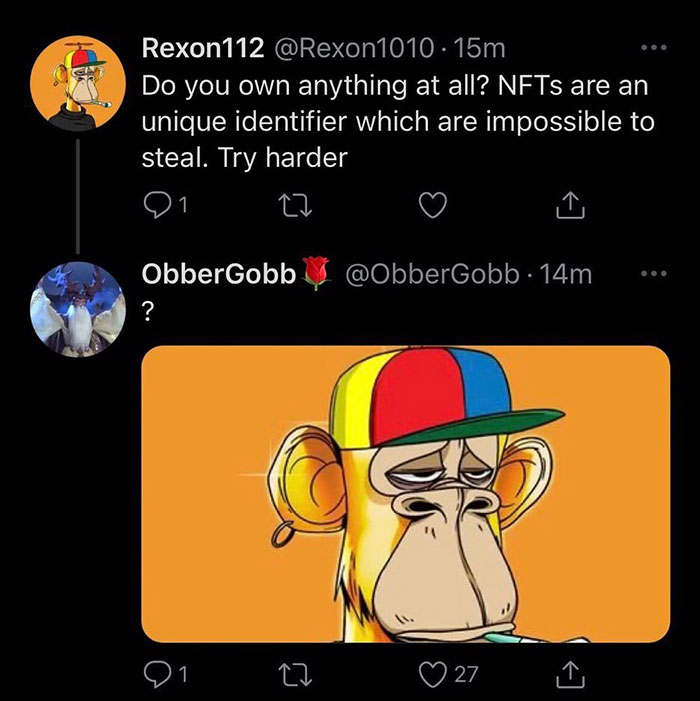The height and width of the screenshot is (701, 700).
Task: Open the @ObberGobb handle
Action: coord(433,274)
